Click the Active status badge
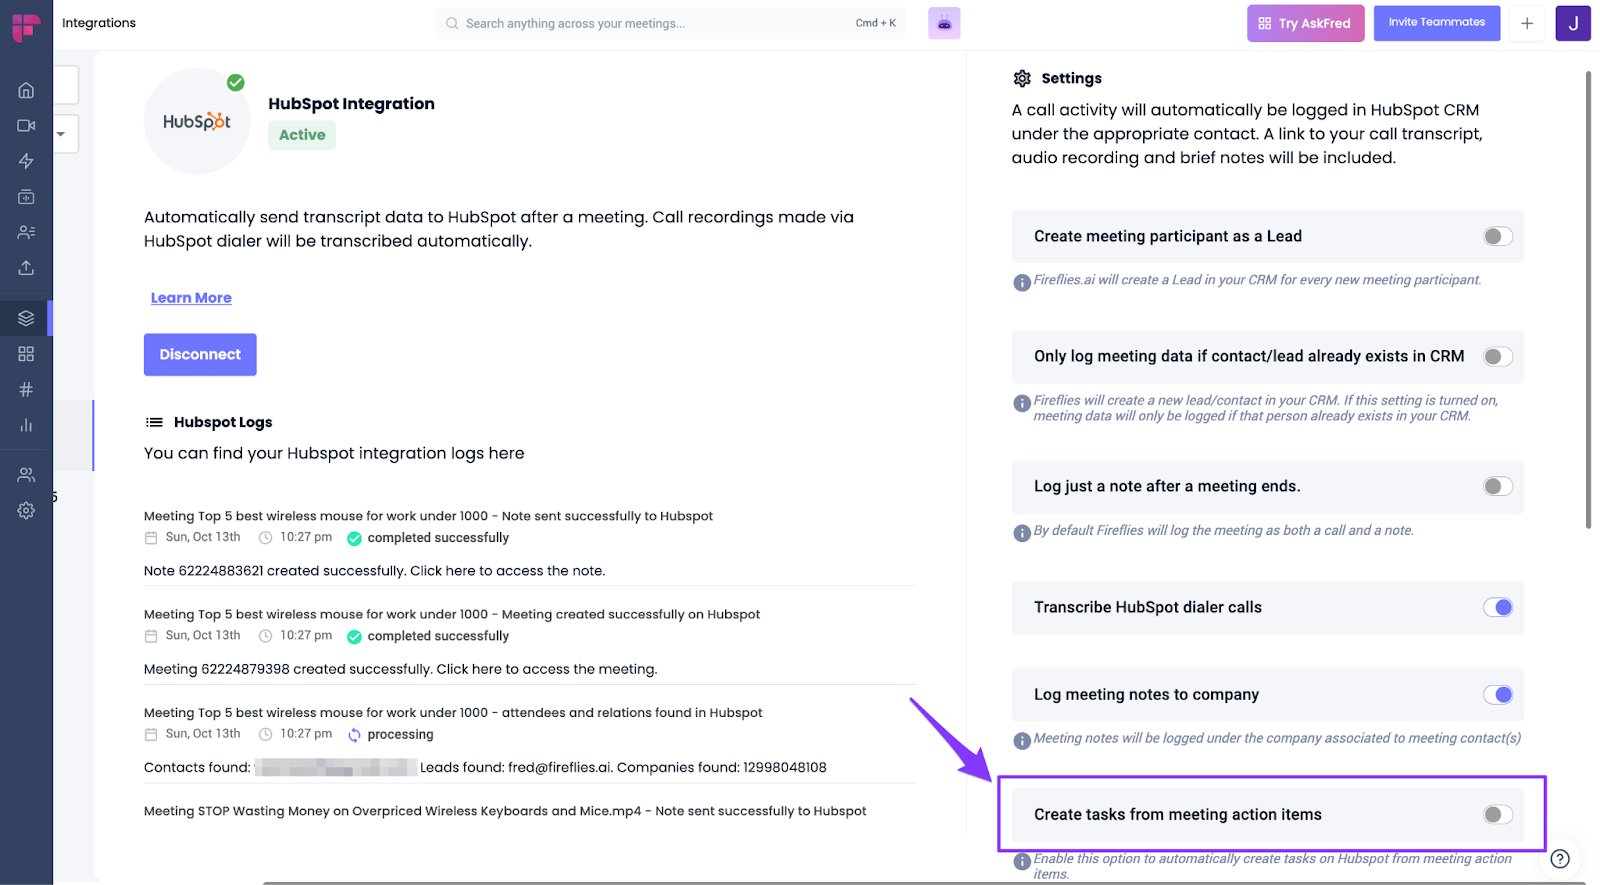Image resolution: width=1600 pixels, height=885 pixels. [302, 135]
